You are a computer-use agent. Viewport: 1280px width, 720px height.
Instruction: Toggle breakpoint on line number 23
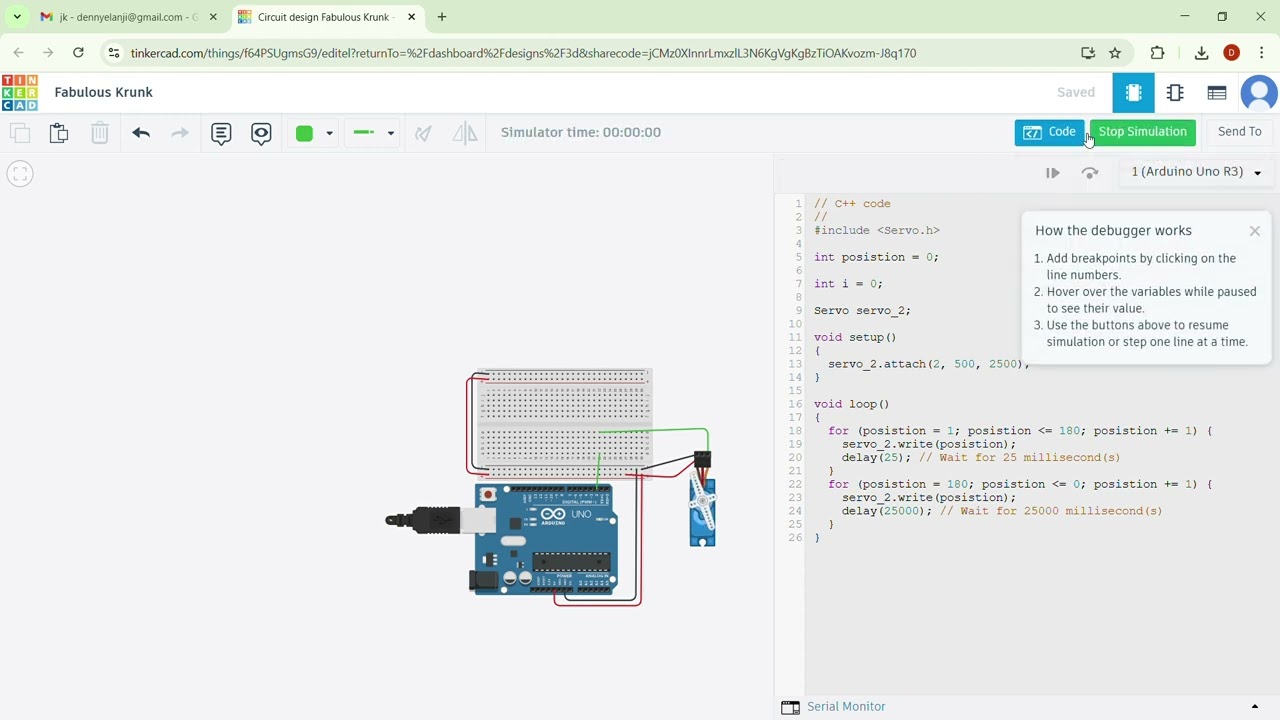tap(795, 497)
